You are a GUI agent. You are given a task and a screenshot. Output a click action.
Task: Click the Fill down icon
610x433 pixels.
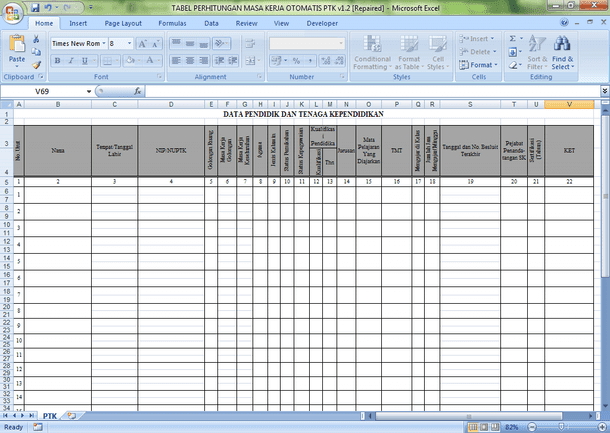pyautogui.click(x=513, y=52)
